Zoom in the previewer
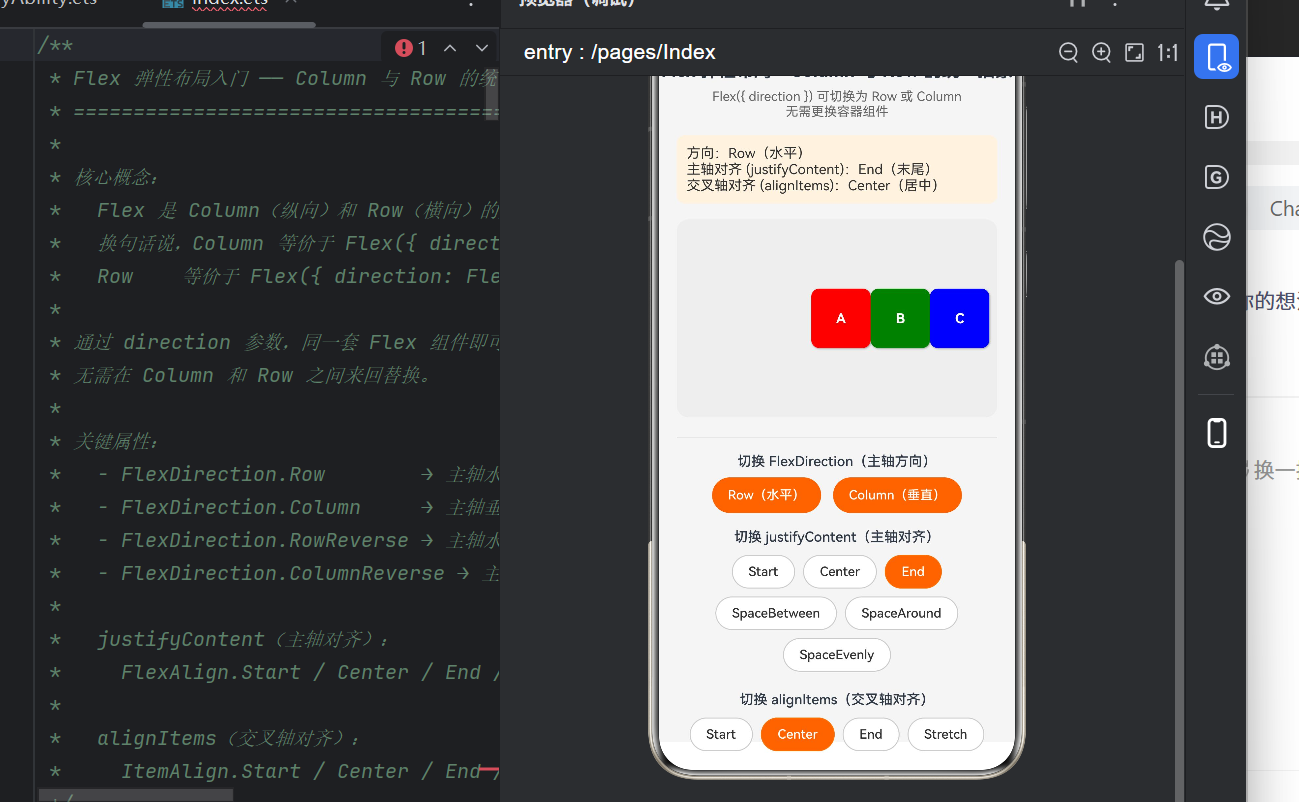The width and height of the screenshot is (1299, 802). [1101, 53]
